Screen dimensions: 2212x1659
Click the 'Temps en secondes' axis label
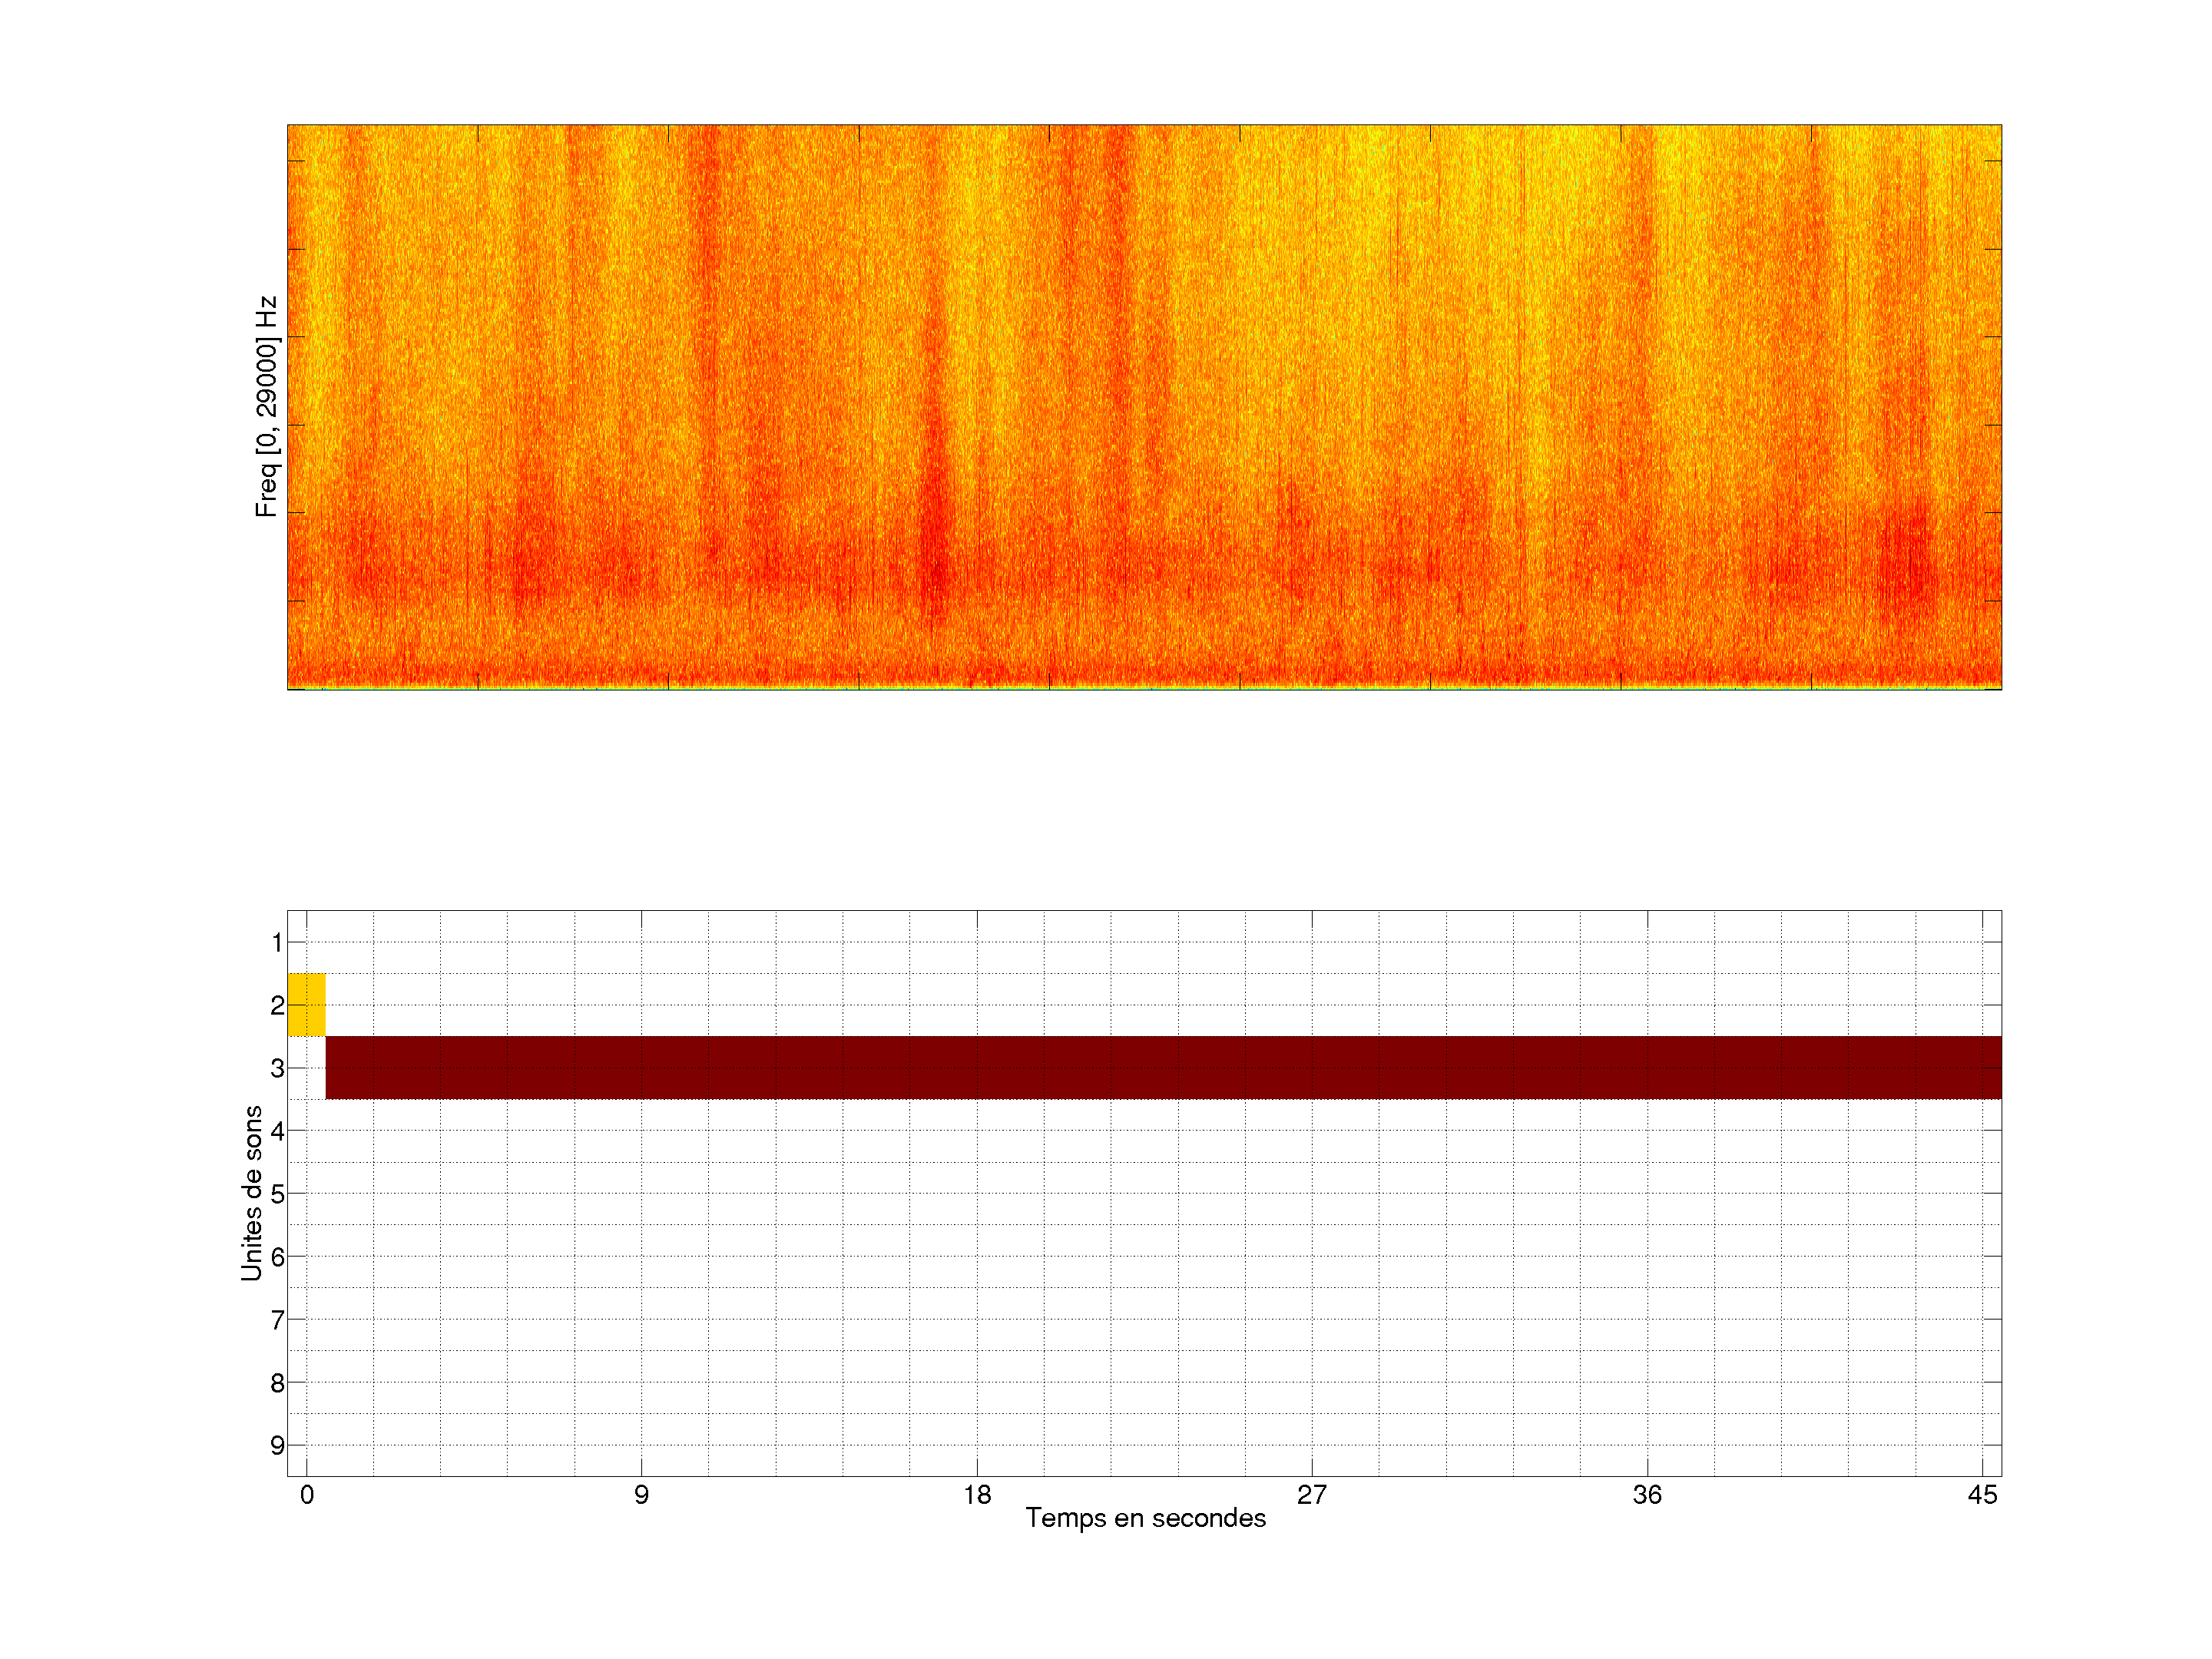pos(1145,1518)
